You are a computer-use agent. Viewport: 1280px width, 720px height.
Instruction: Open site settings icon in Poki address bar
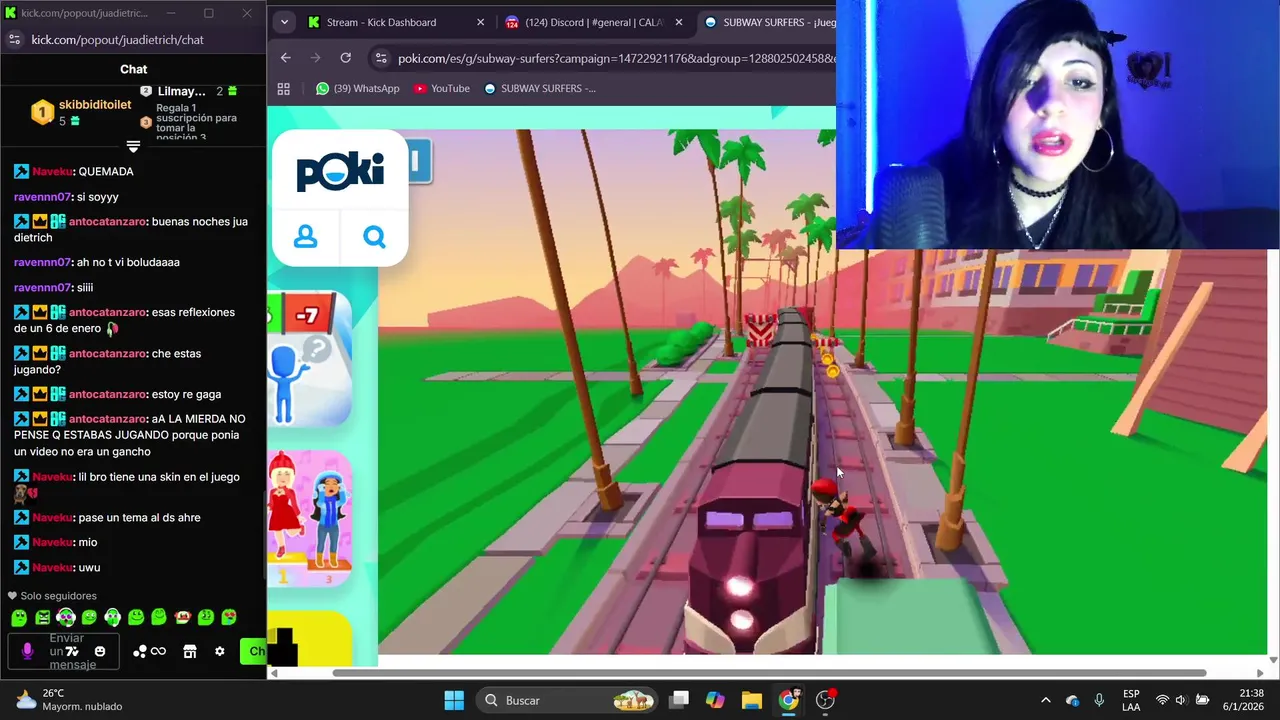tap(380, 58)
